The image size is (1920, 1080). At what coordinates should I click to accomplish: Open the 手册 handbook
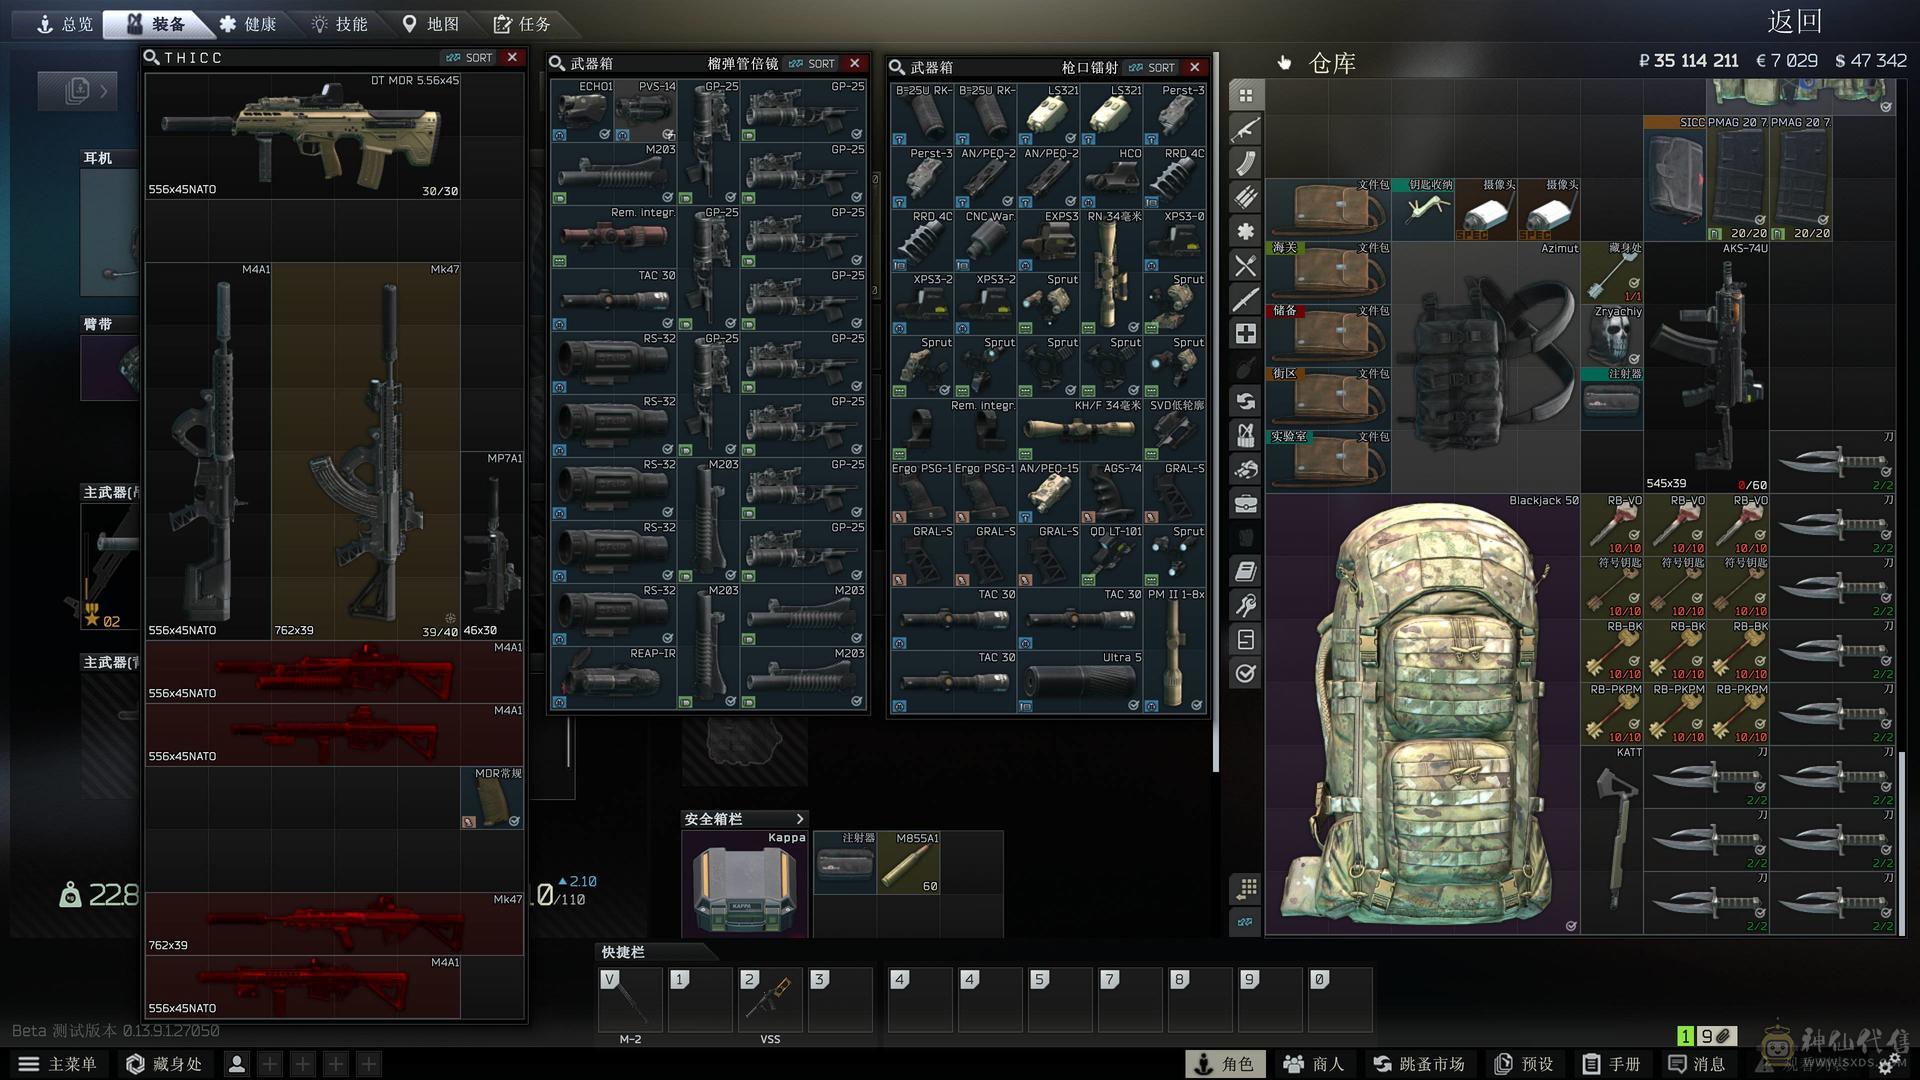point(1612,1064)
